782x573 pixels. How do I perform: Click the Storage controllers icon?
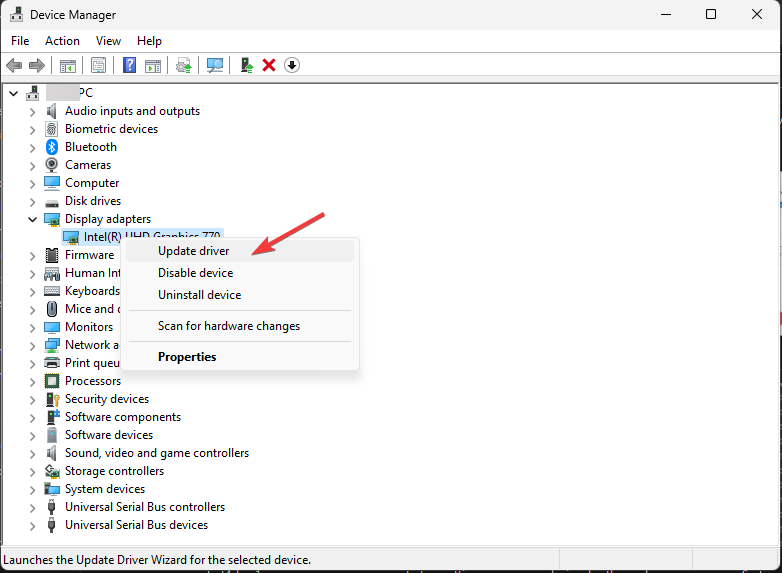52,471
